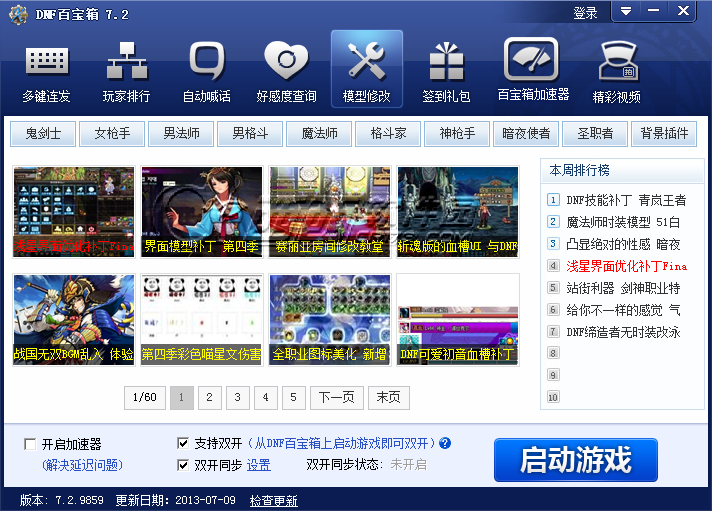The width and height of the screenshot is (712, 511).
Task: Open the 双开同步 设置 link
Action: coord(258,465)
